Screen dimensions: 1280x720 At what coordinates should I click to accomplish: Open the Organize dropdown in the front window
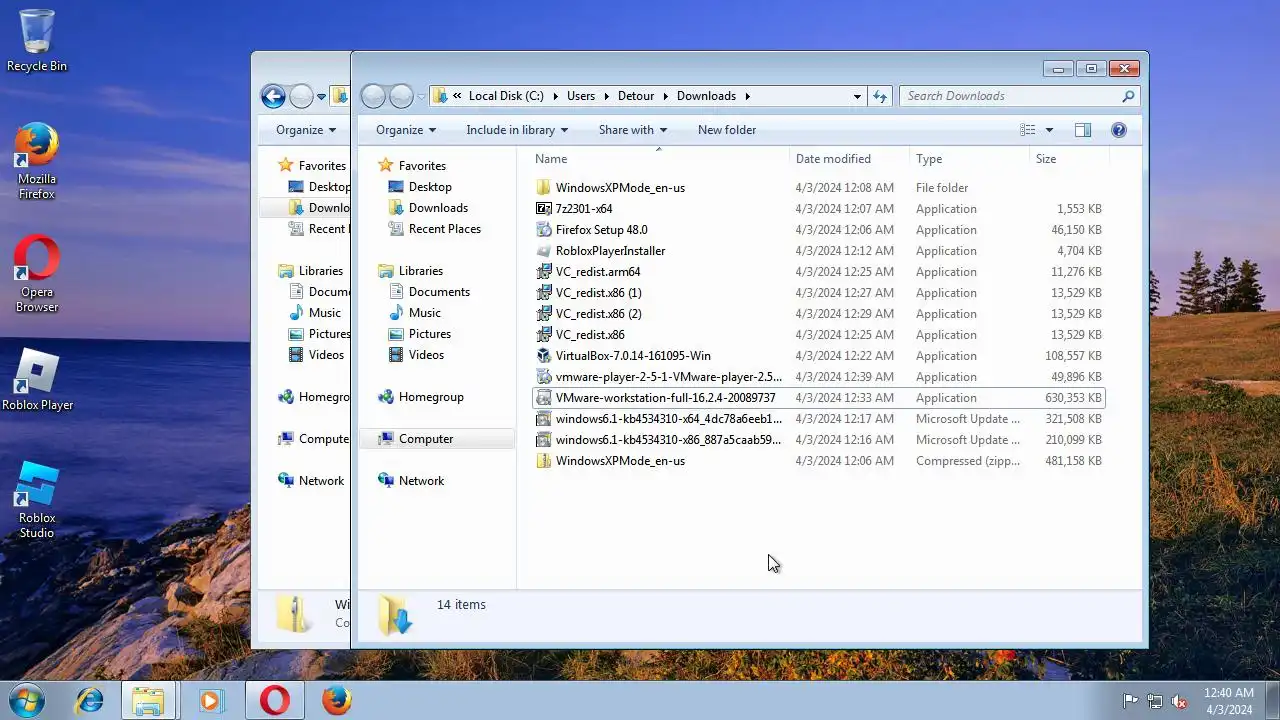pyautogui.click(x=406, y=130)
